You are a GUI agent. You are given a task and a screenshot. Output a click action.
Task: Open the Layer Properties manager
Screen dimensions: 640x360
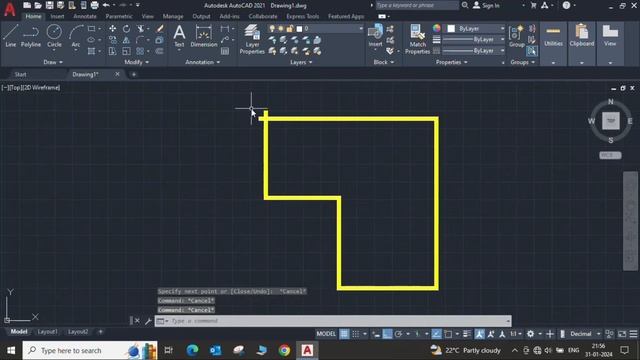(252, 39)
